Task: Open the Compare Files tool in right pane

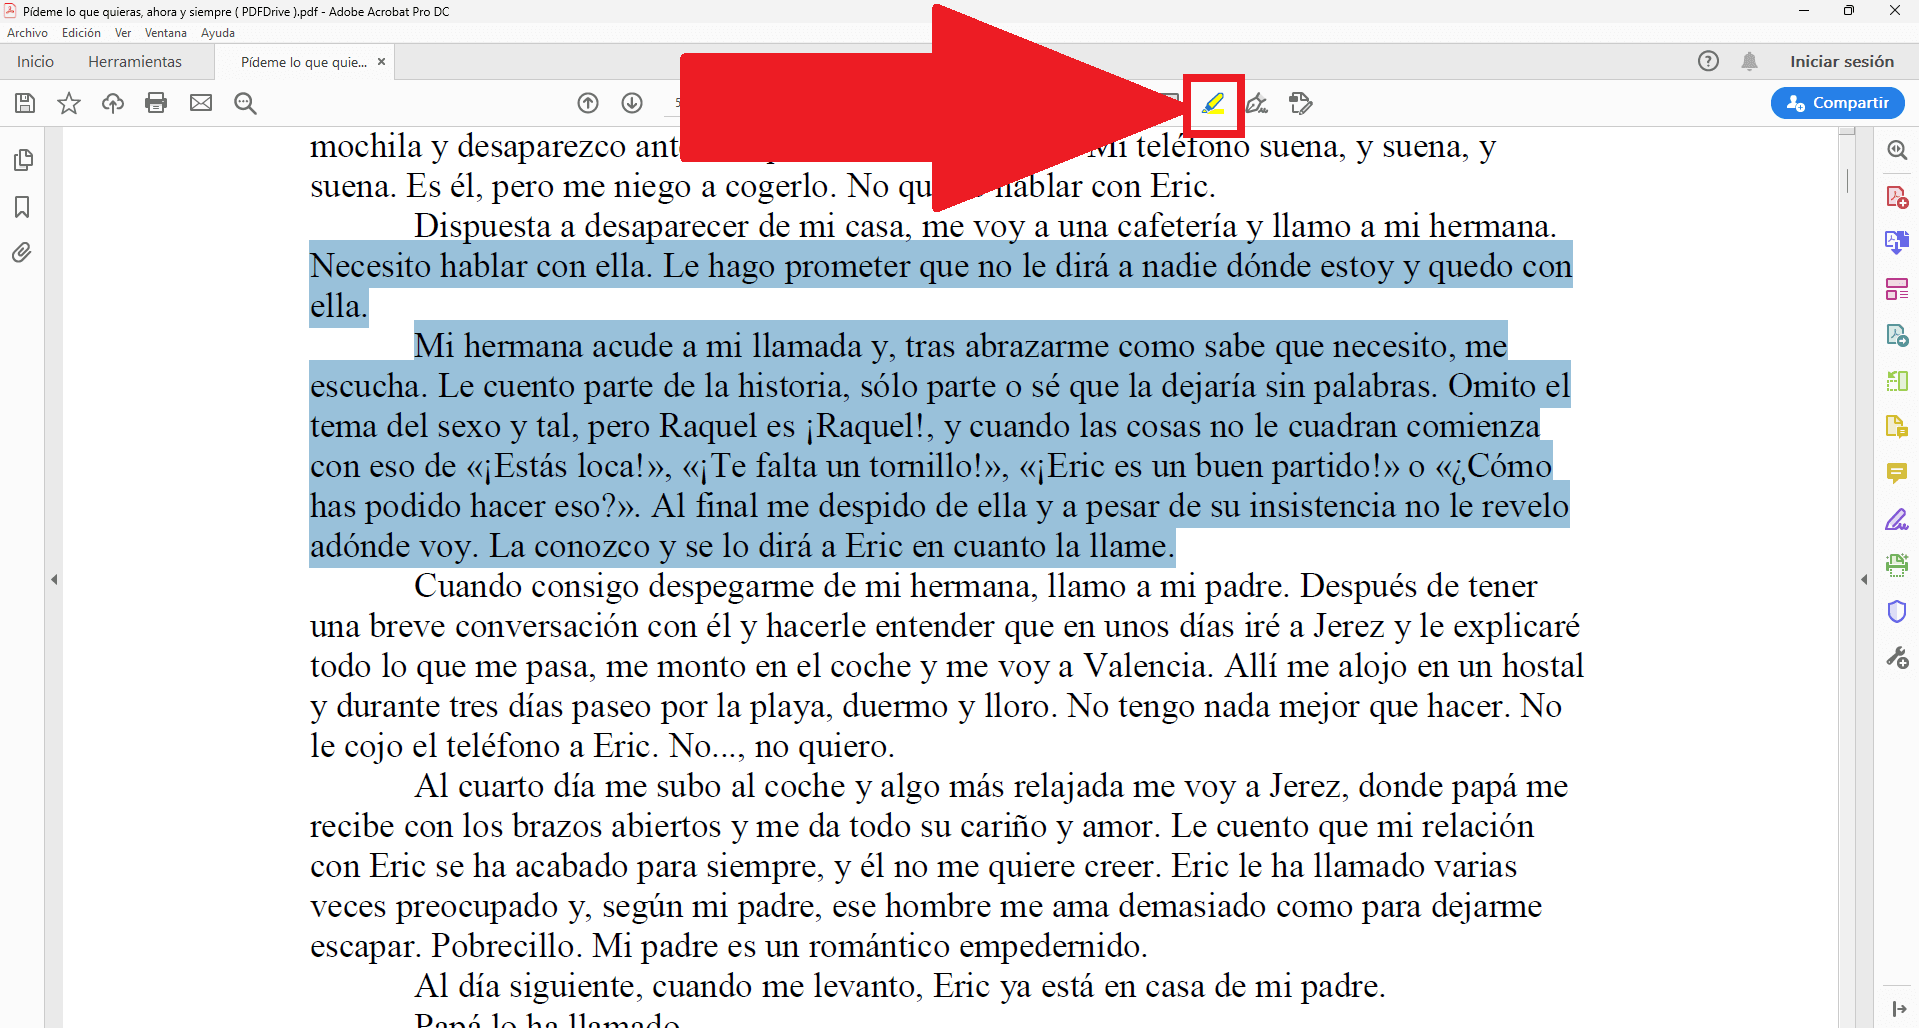Action: pyautogui.click(x=1897, y=381)
